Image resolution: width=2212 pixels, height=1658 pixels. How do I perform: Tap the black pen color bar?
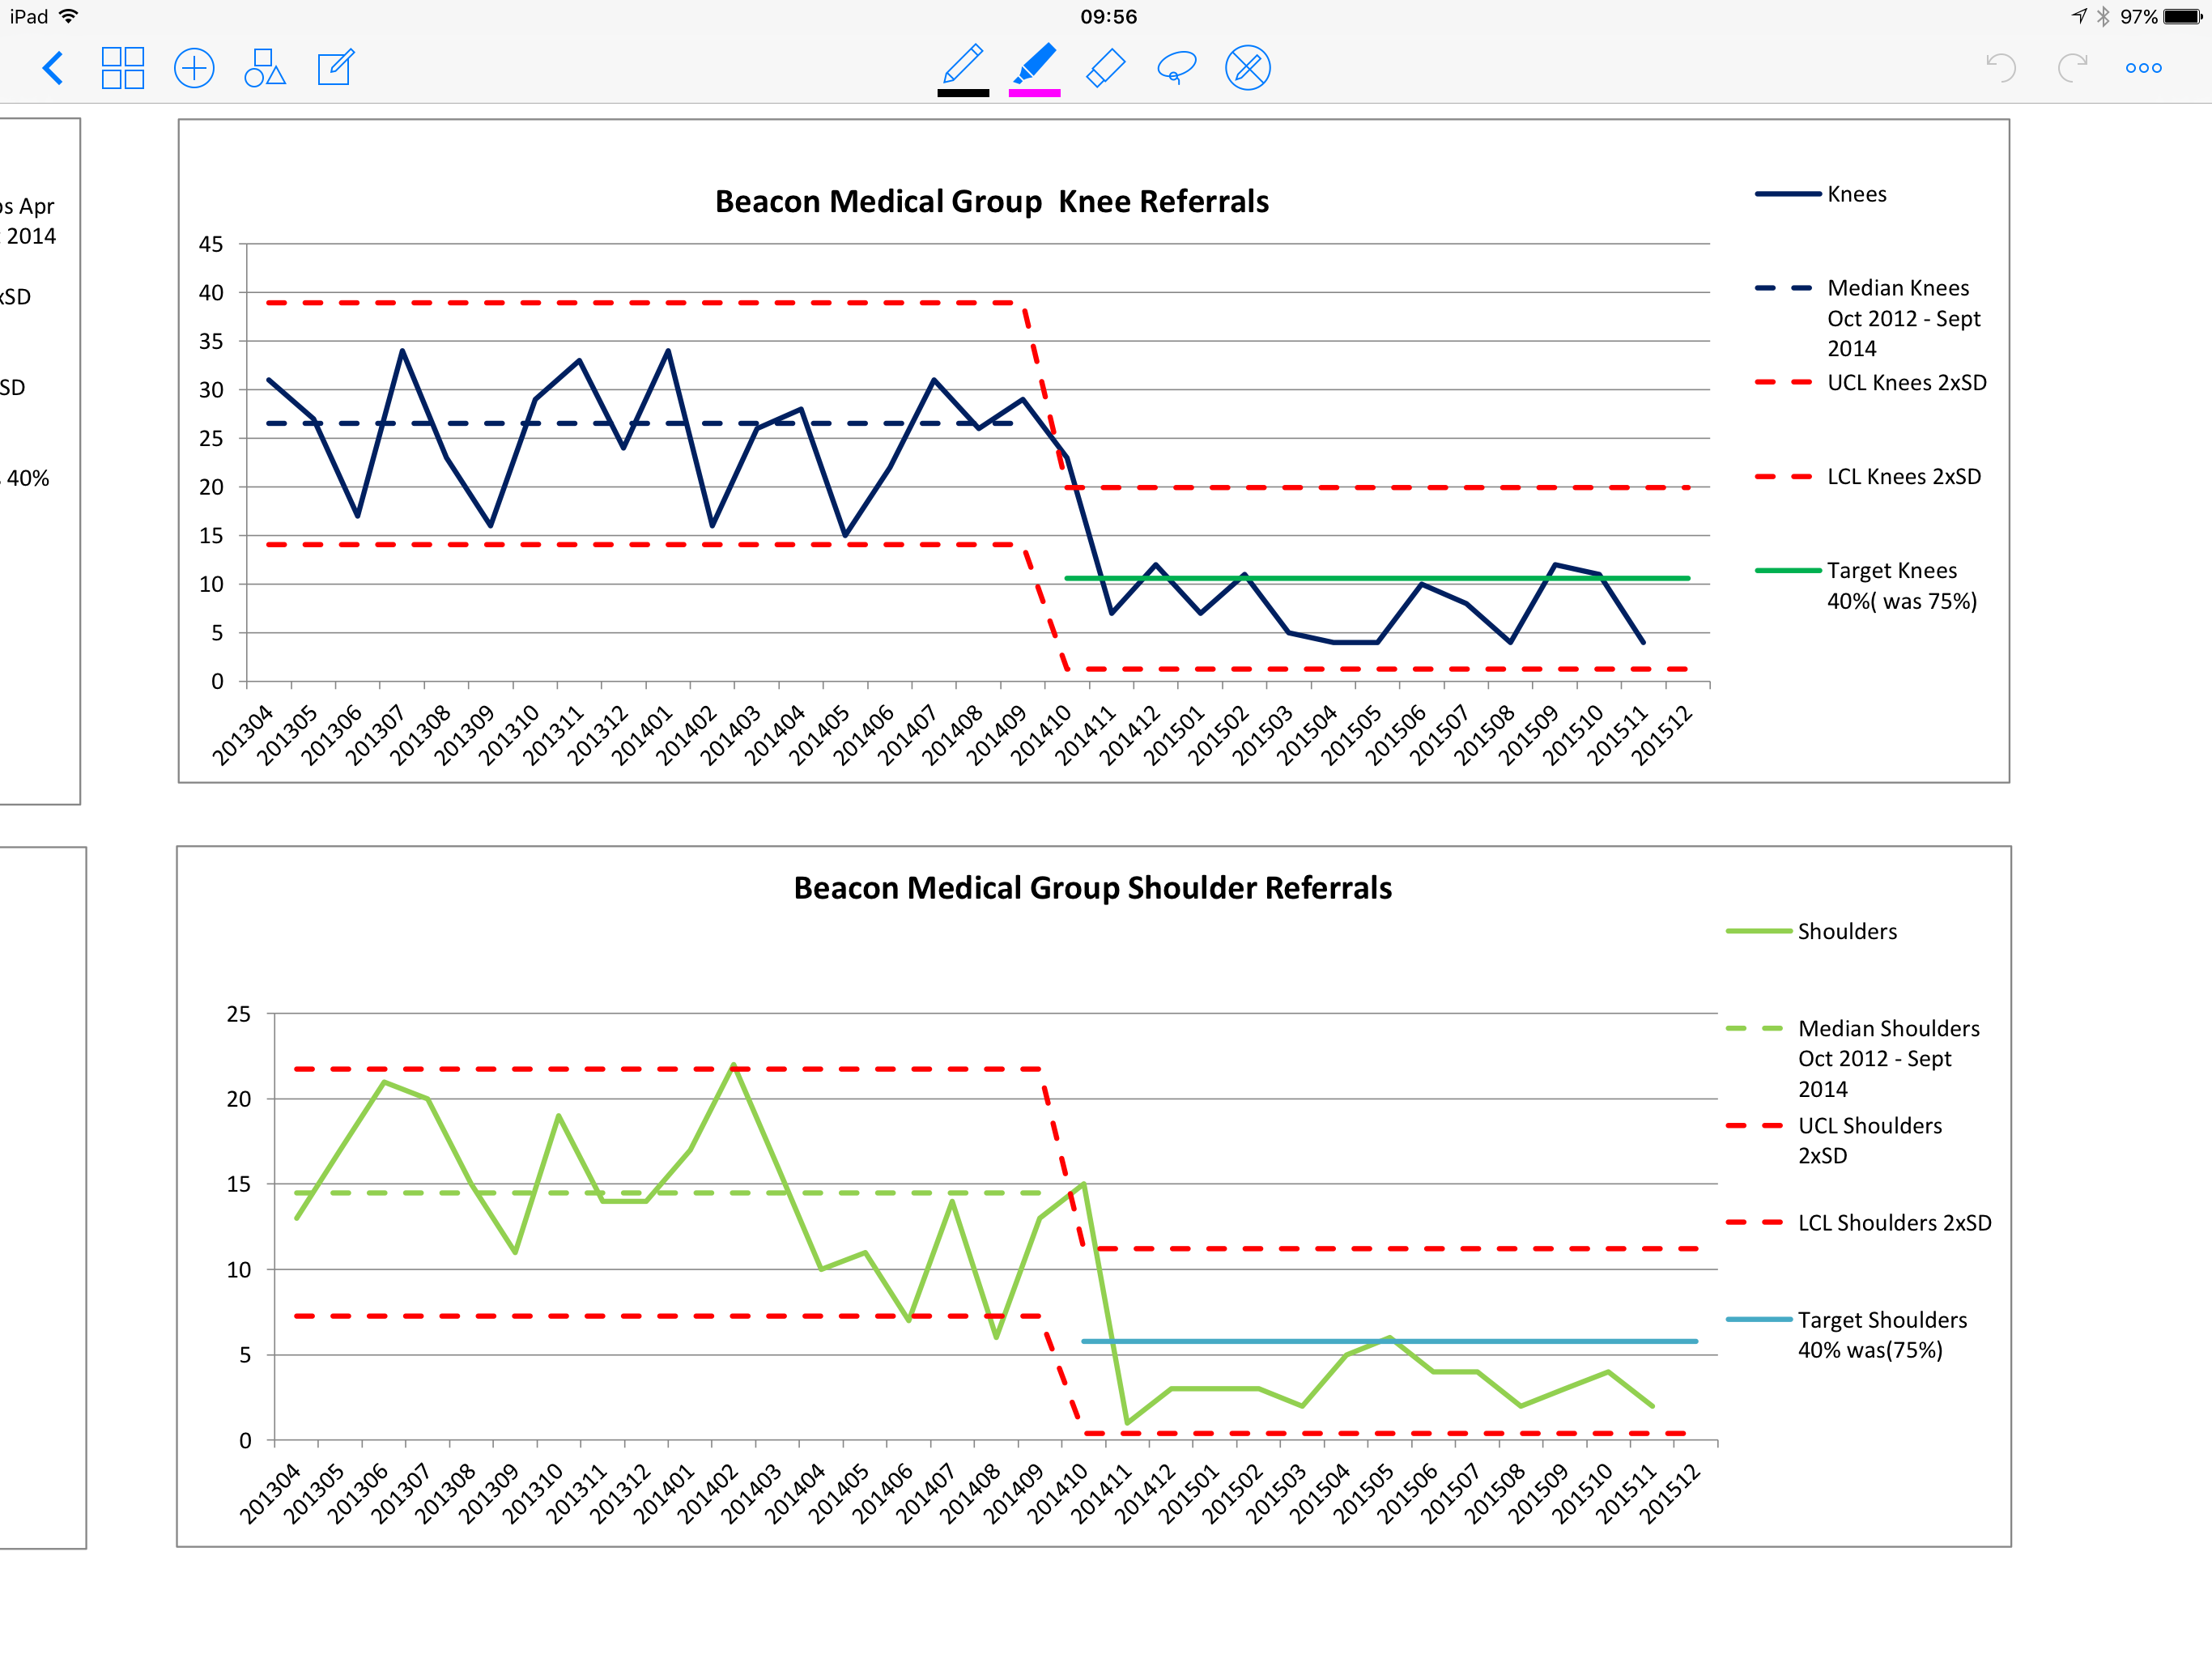coord(963,93)
